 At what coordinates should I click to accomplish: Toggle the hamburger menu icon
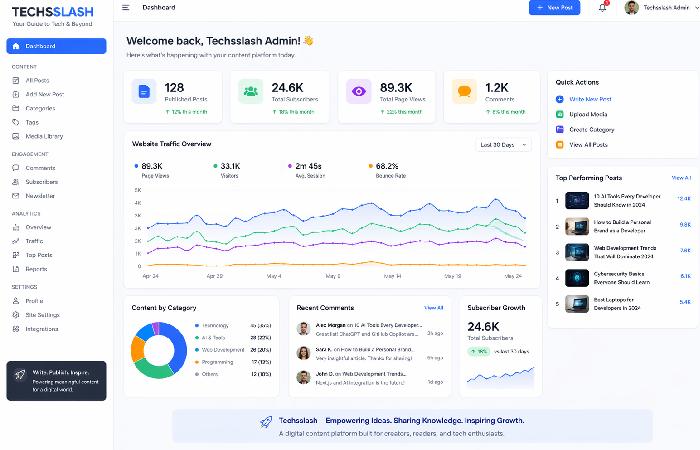(x=126, y=8)
